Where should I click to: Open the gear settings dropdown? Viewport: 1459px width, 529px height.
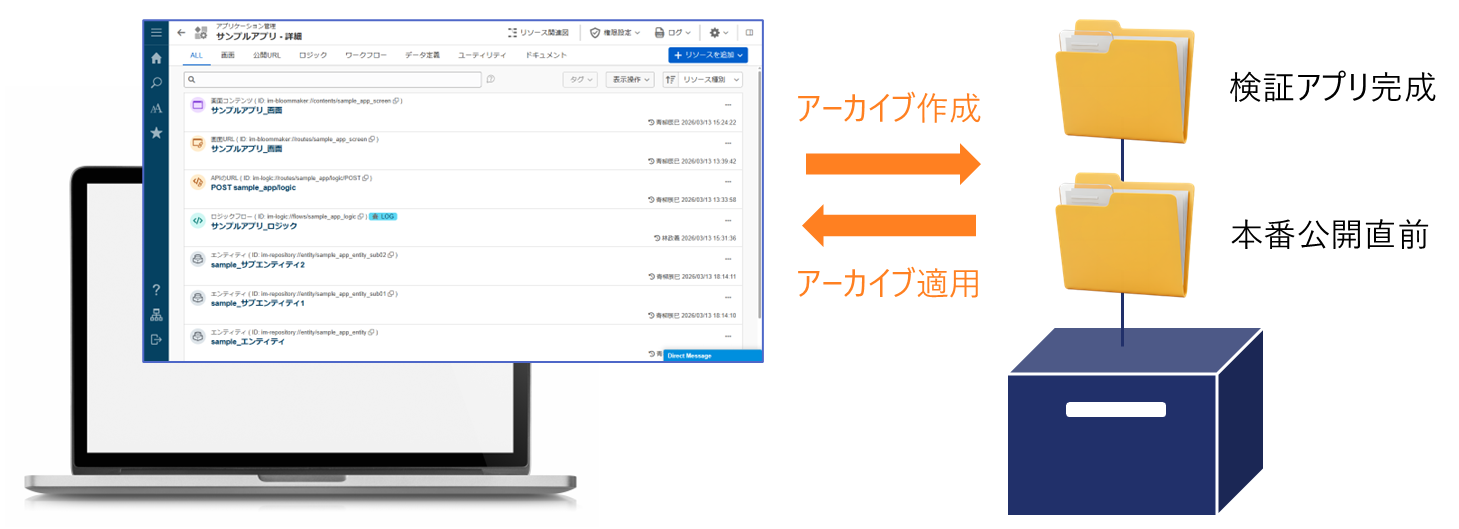(718, 33)
